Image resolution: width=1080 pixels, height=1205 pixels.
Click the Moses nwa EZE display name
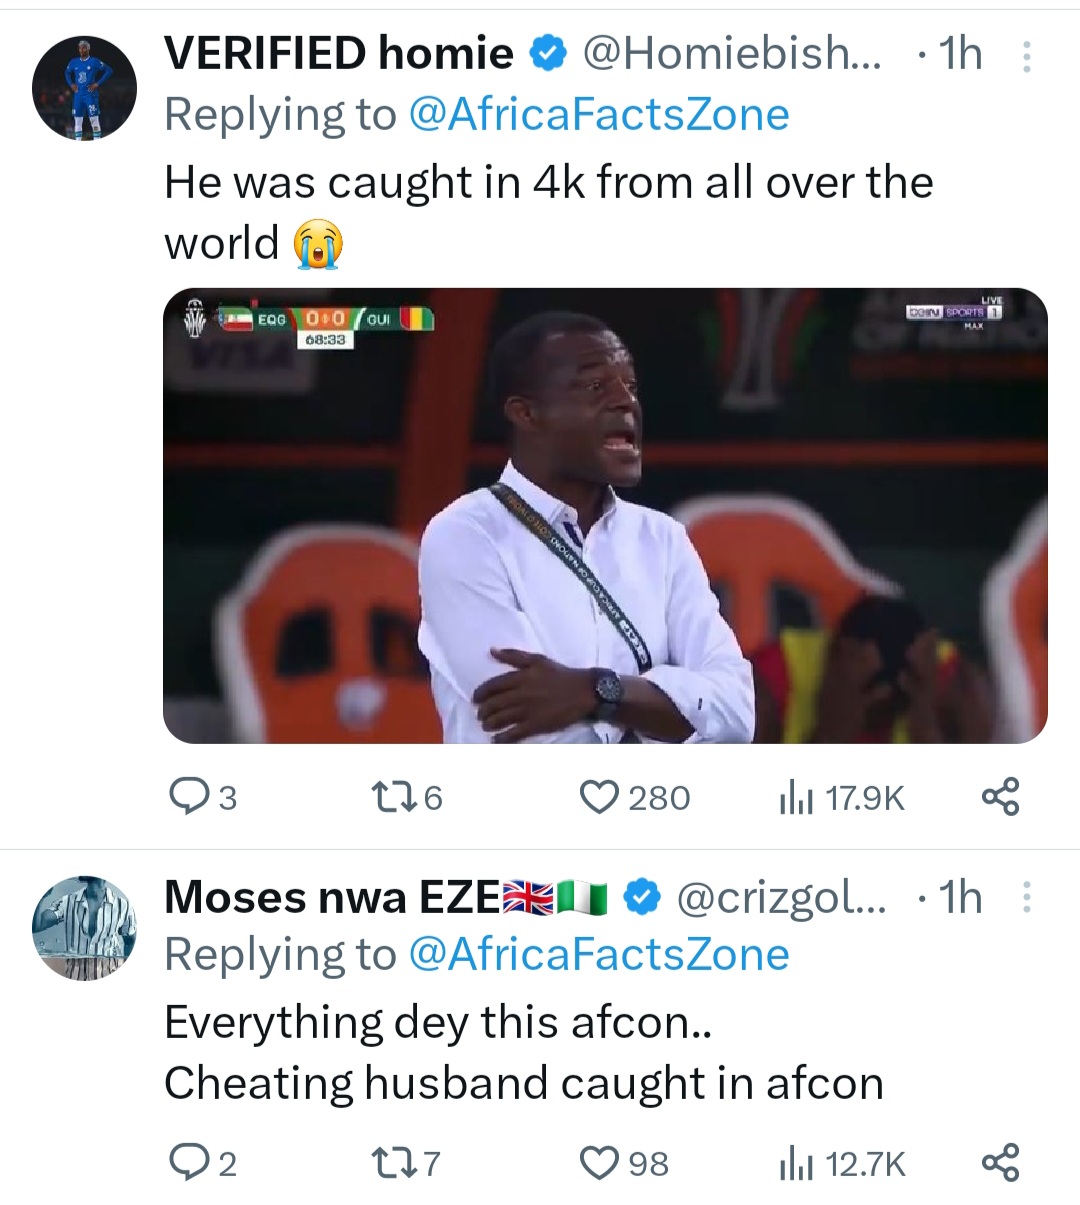click(x=330, y=897)
